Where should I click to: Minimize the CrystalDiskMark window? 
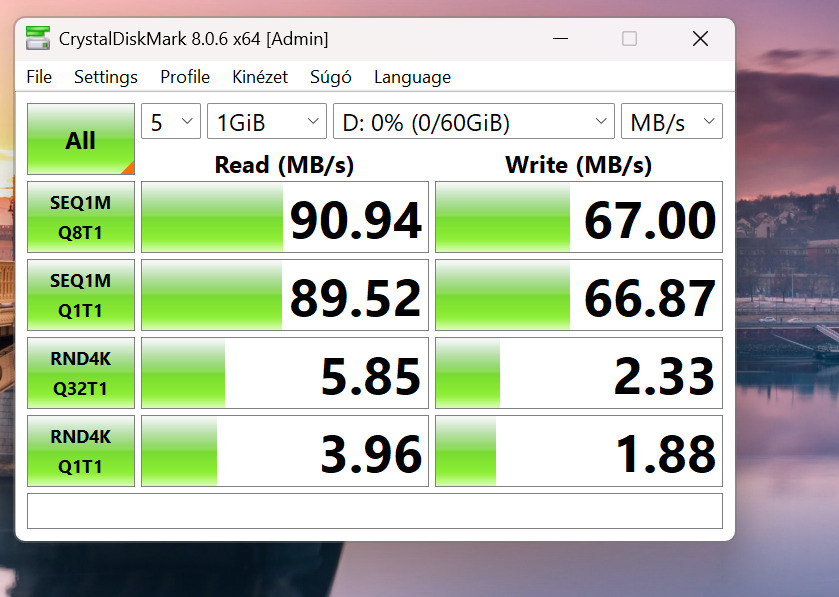click(560, 39)
